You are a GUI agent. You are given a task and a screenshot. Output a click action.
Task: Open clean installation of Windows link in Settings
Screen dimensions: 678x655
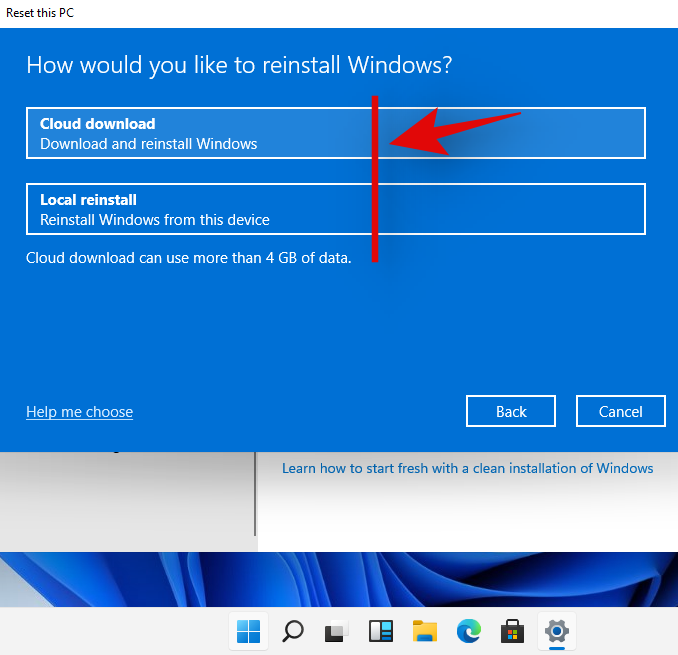point(467,468)
